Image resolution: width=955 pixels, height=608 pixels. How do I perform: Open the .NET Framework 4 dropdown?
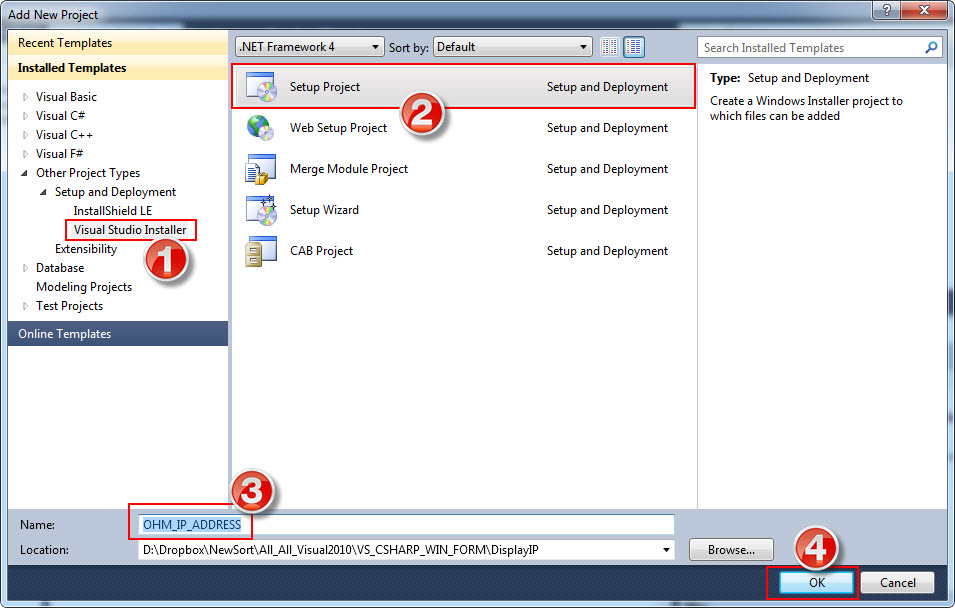point(310,47)
